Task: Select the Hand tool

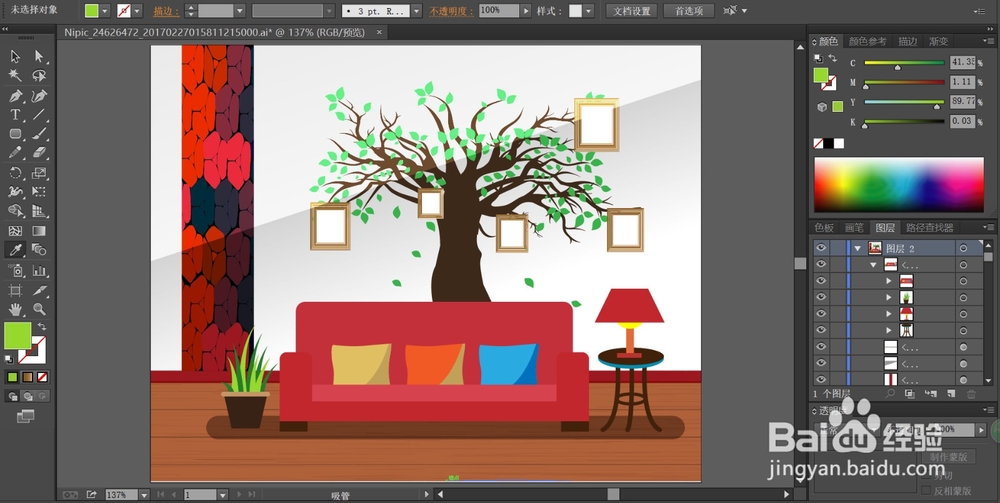Action: click(15, 310)
